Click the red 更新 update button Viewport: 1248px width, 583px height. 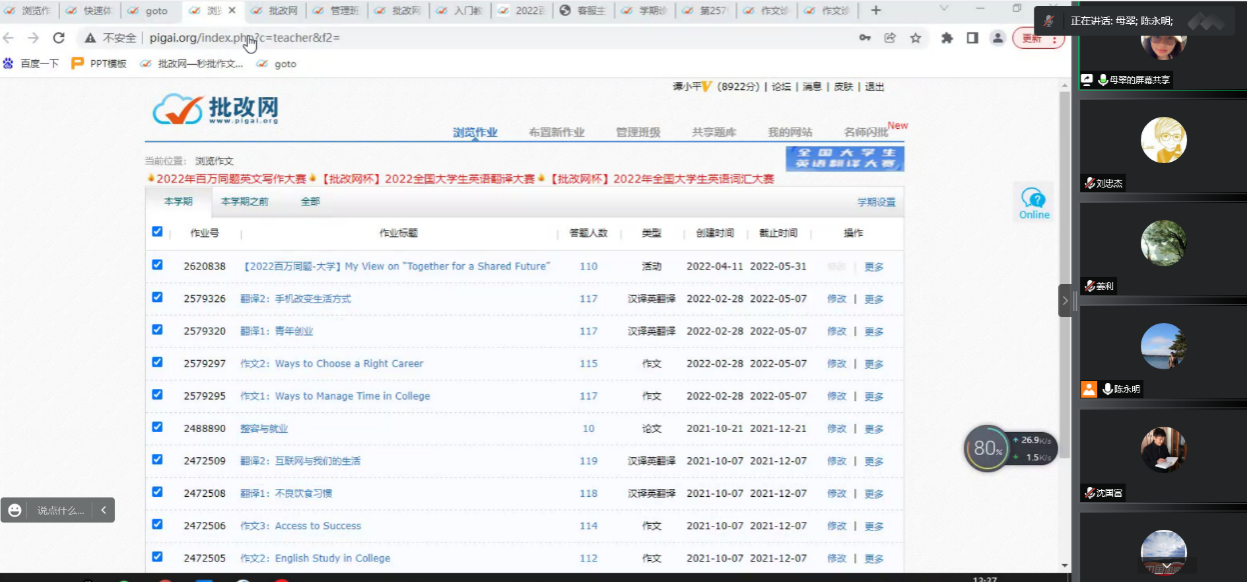(1038, 38)
